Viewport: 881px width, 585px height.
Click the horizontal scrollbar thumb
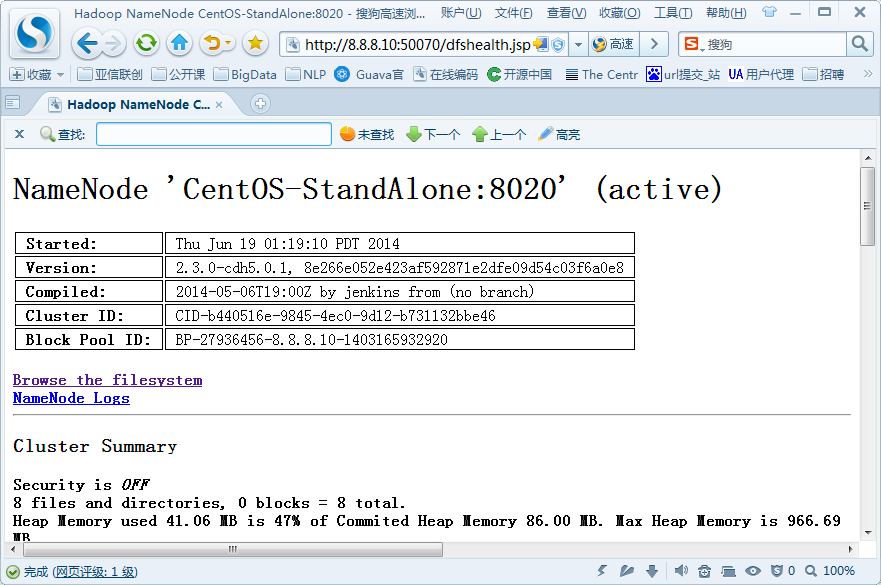[x=232, y=549]
